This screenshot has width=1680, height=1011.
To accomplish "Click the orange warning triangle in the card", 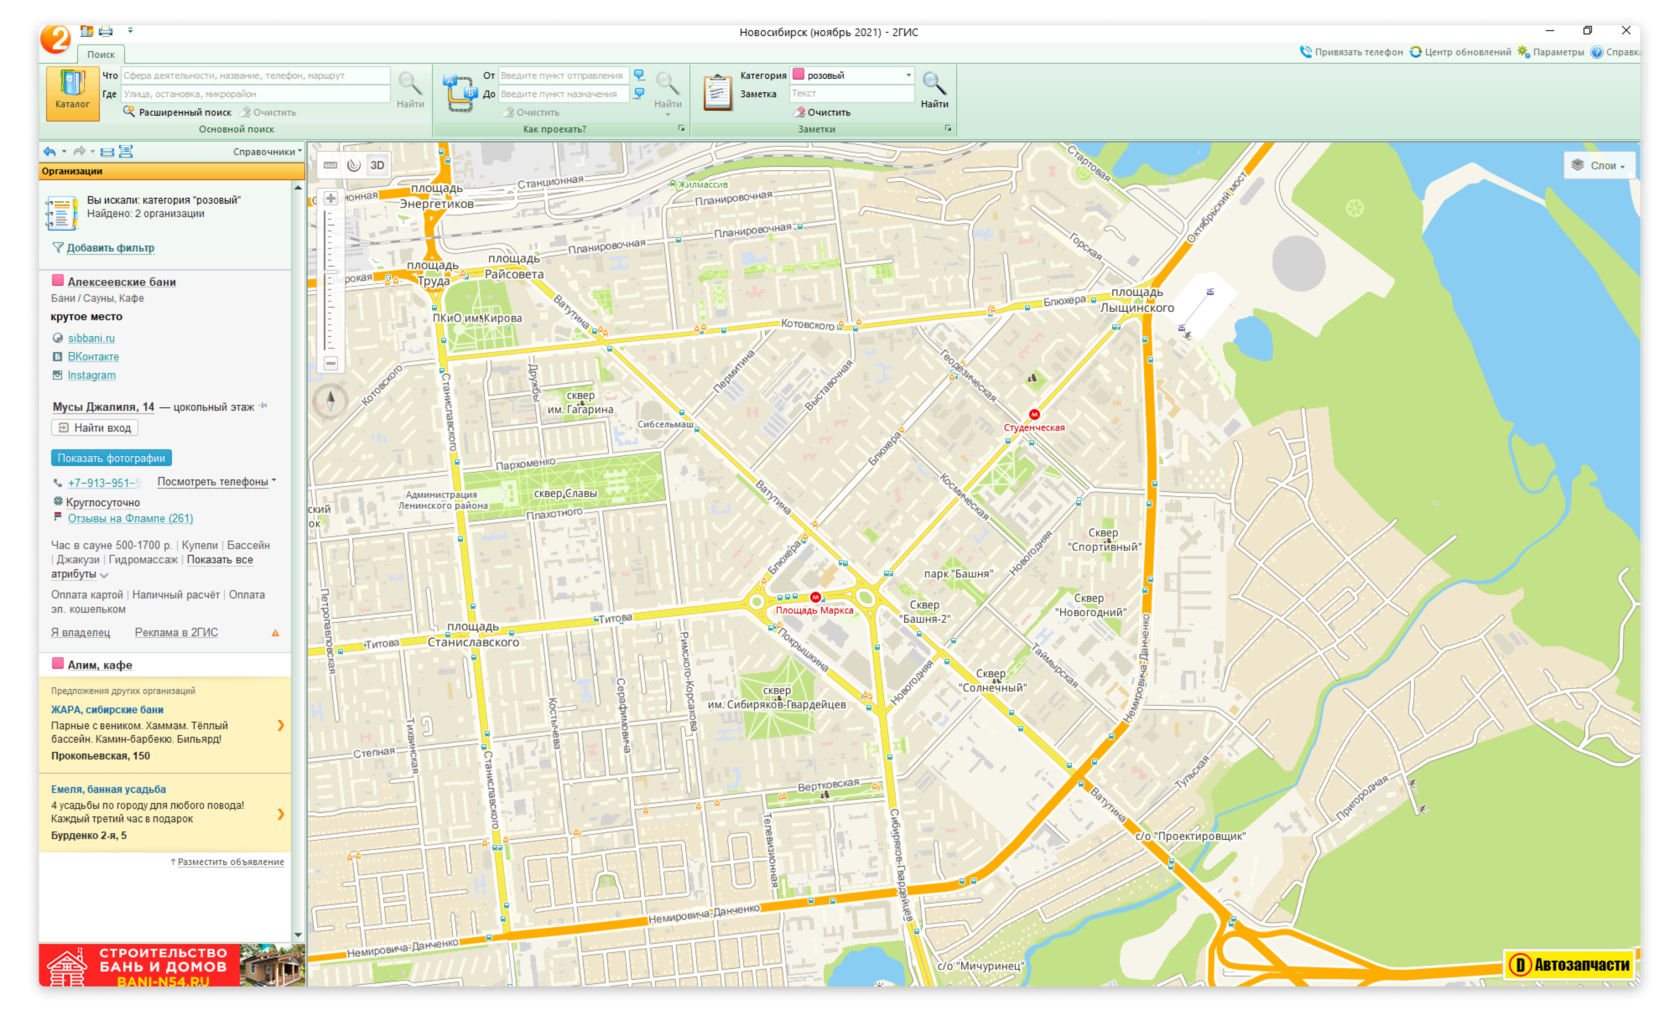I will [x=275, y=633].
